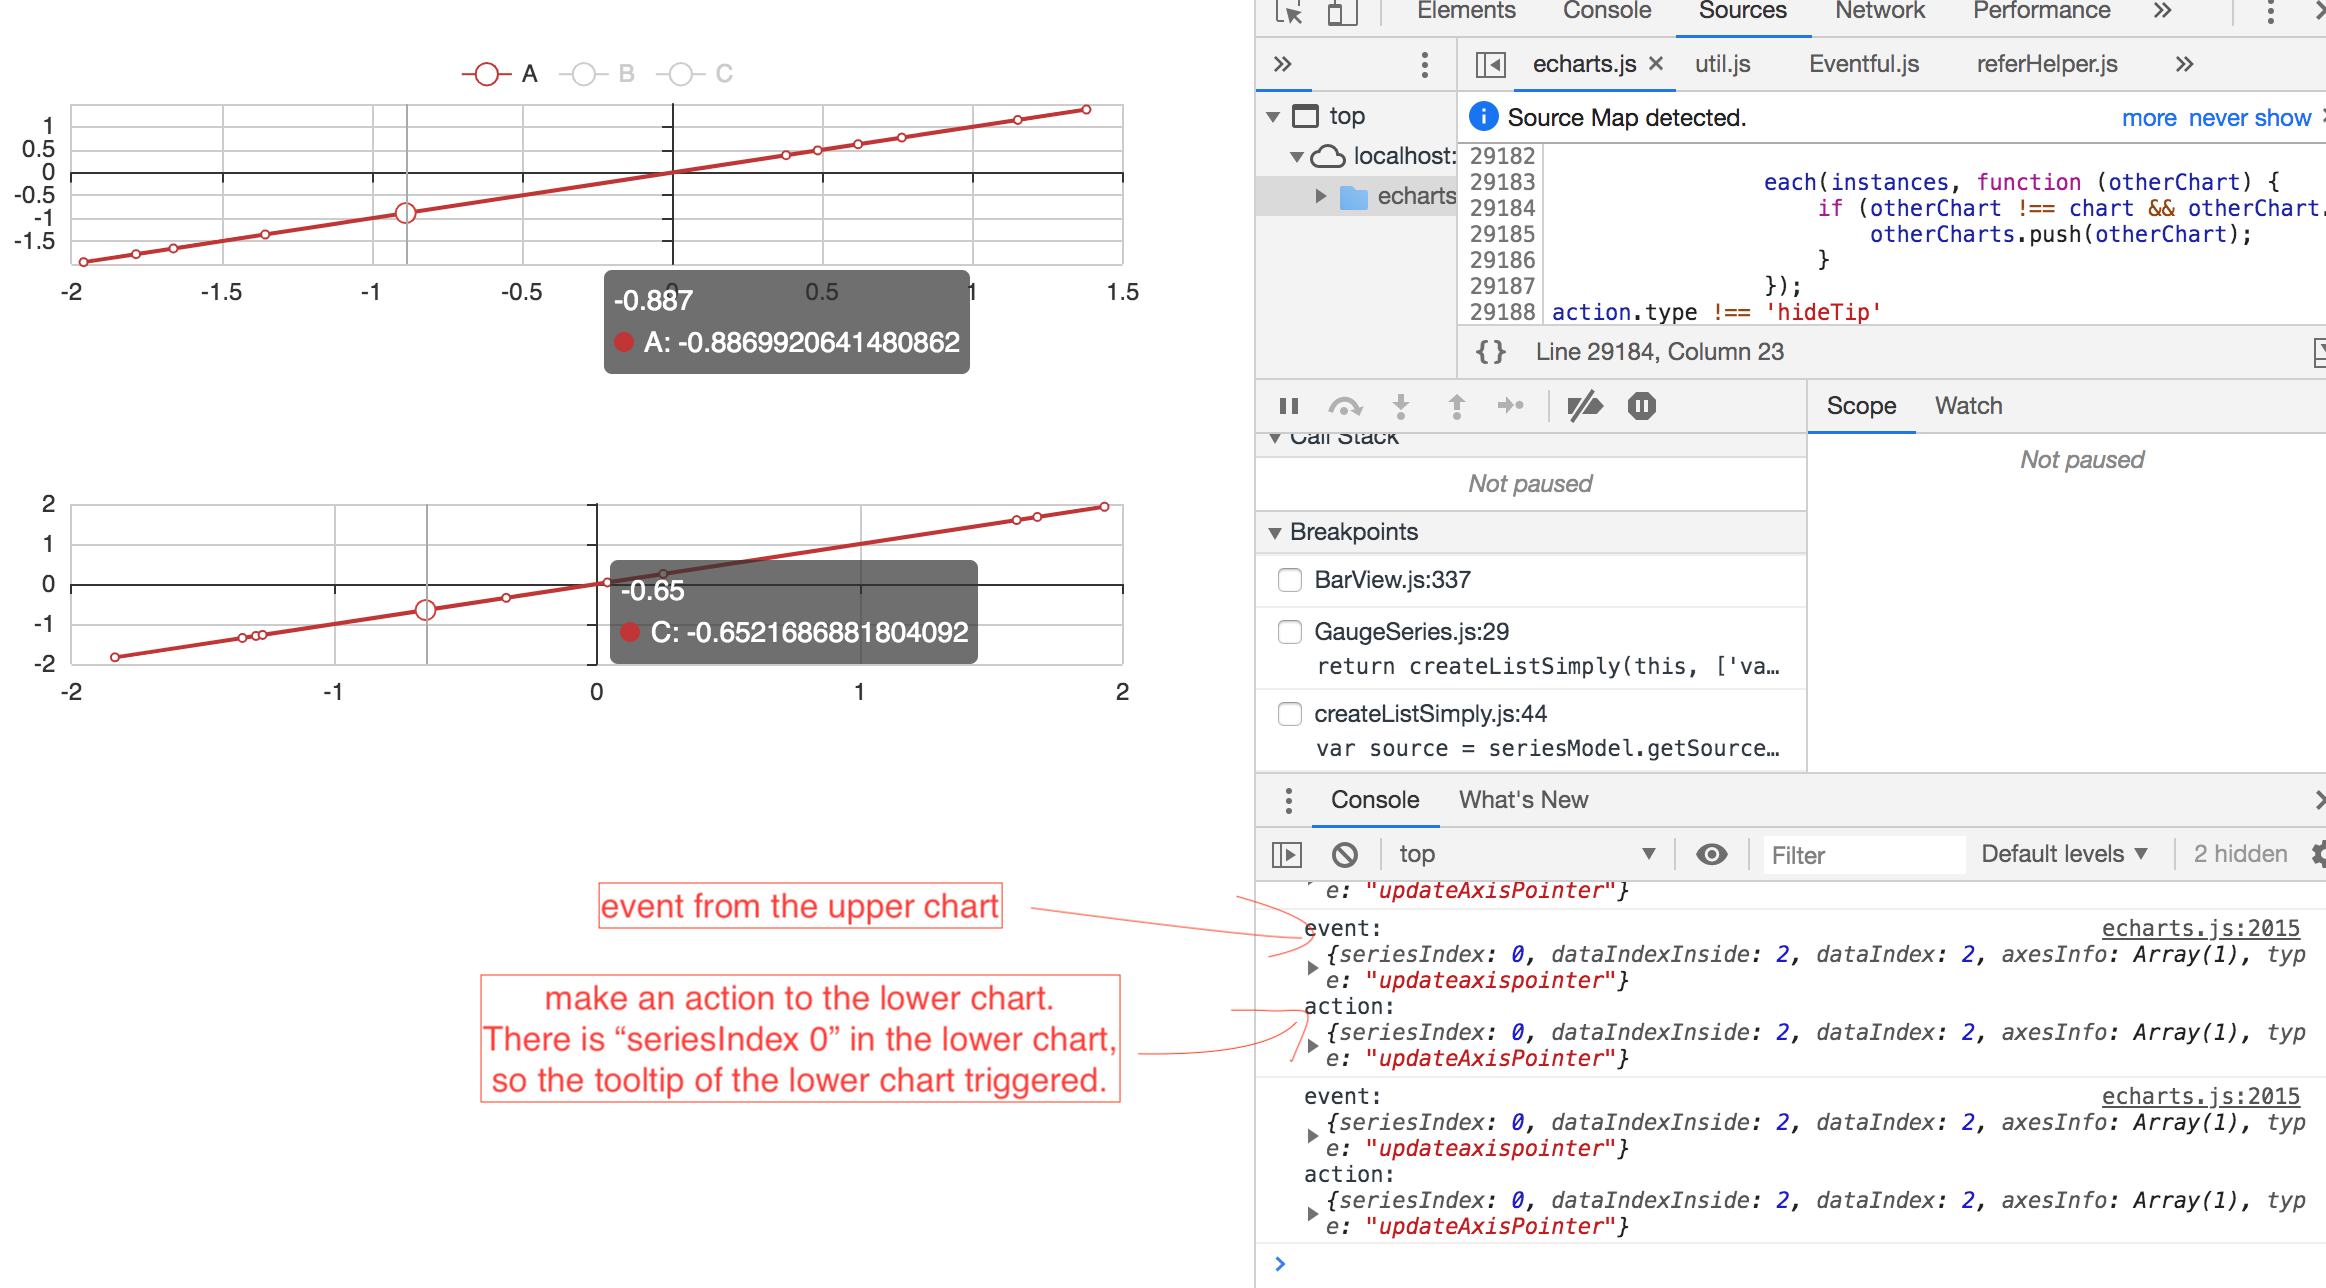This screenshot has width=2326, height=1288.
Task: Enable the BarView.js:337 breakpoint checkbox
Action: click(1290, 580)
